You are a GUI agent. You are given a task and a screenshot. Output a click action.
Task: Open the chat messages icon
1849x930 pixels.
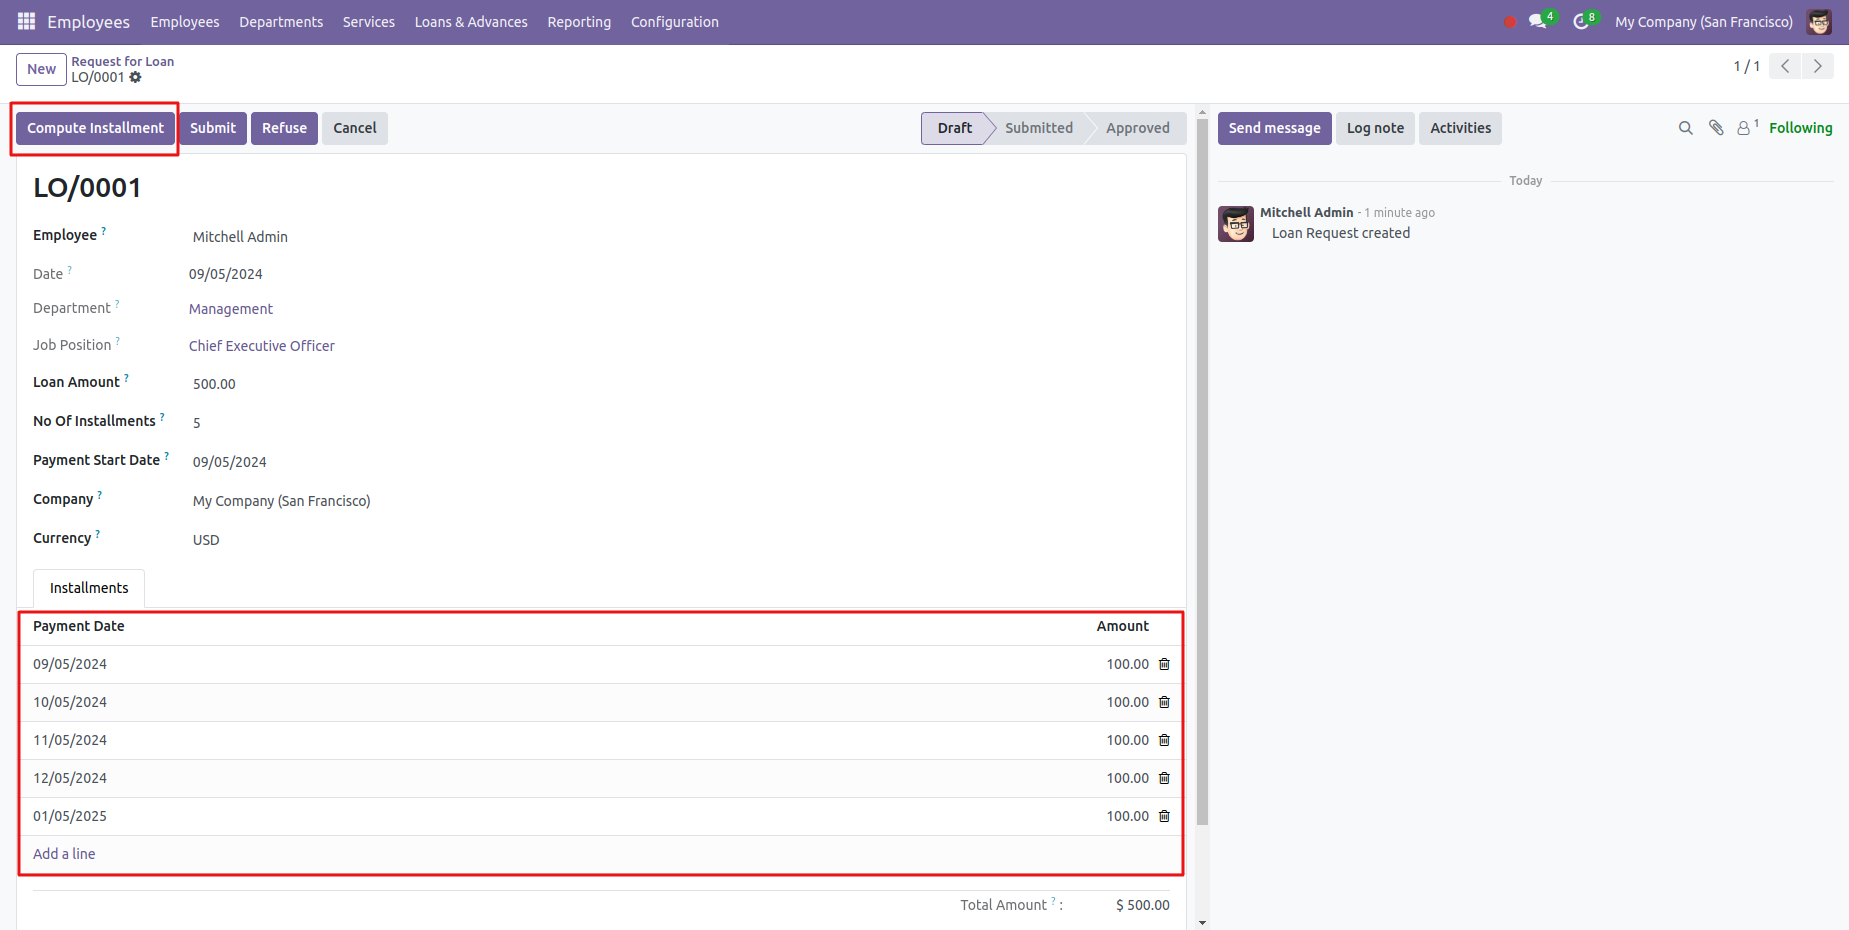[1537, 21]
